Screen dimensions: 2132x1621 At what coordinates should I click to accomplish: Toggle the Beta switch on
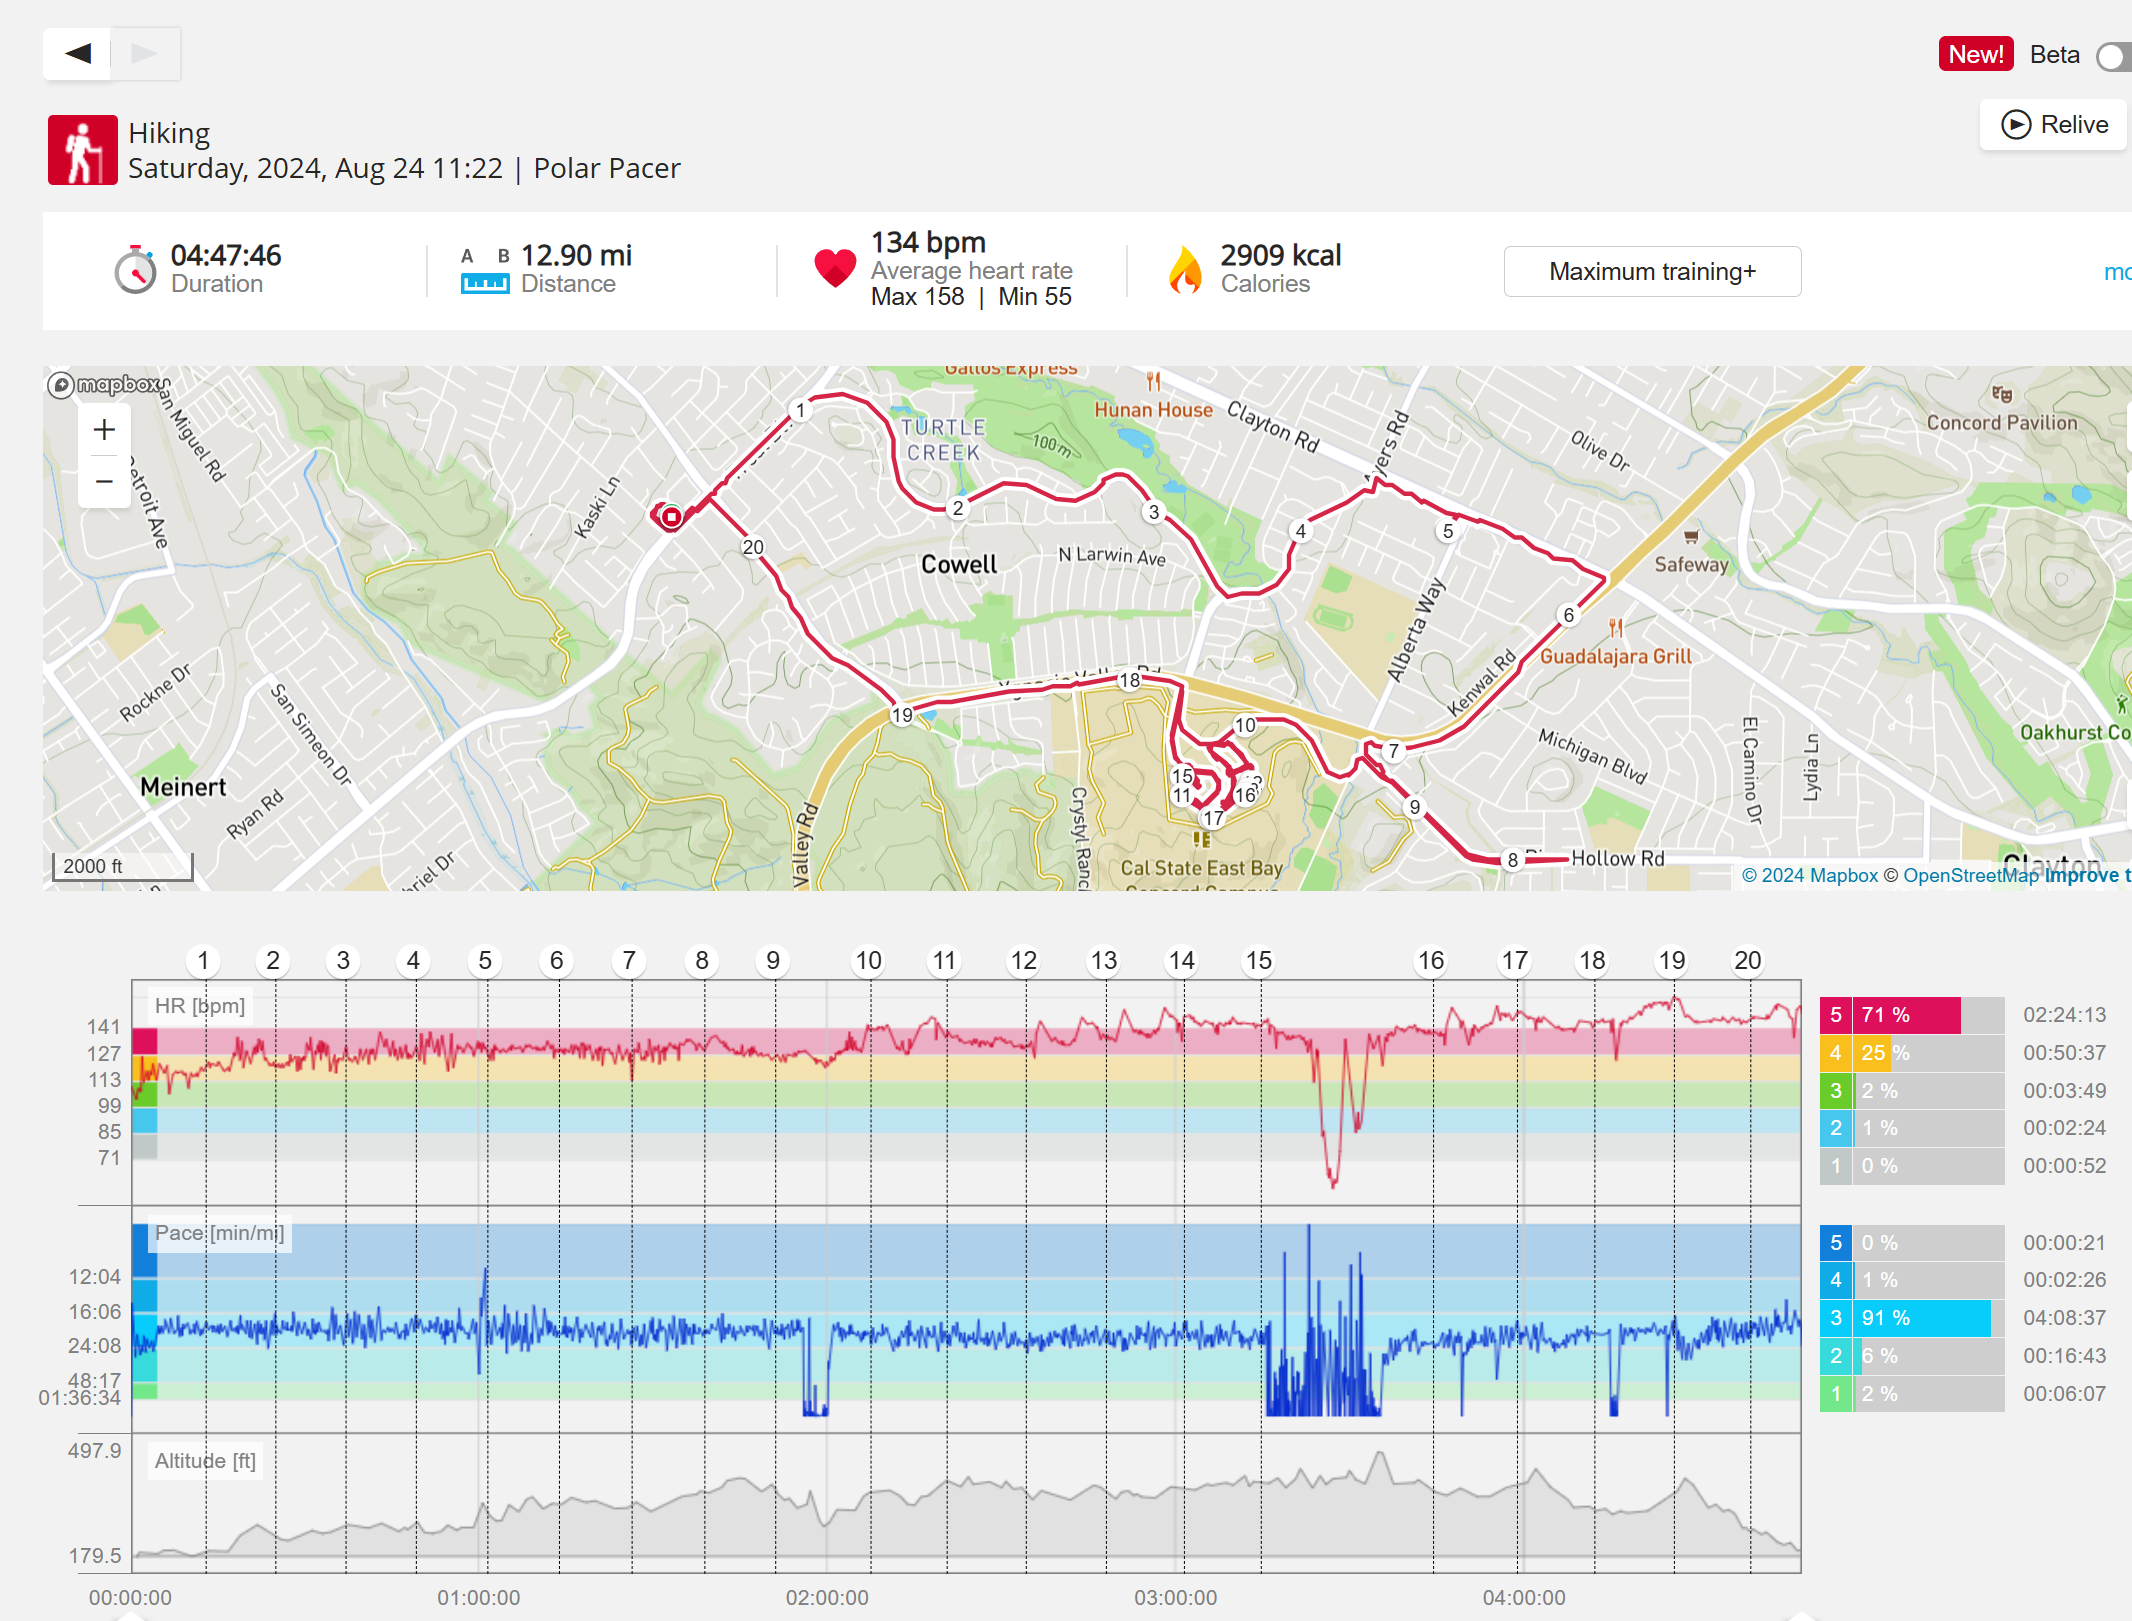click(x=2114, y=56)
